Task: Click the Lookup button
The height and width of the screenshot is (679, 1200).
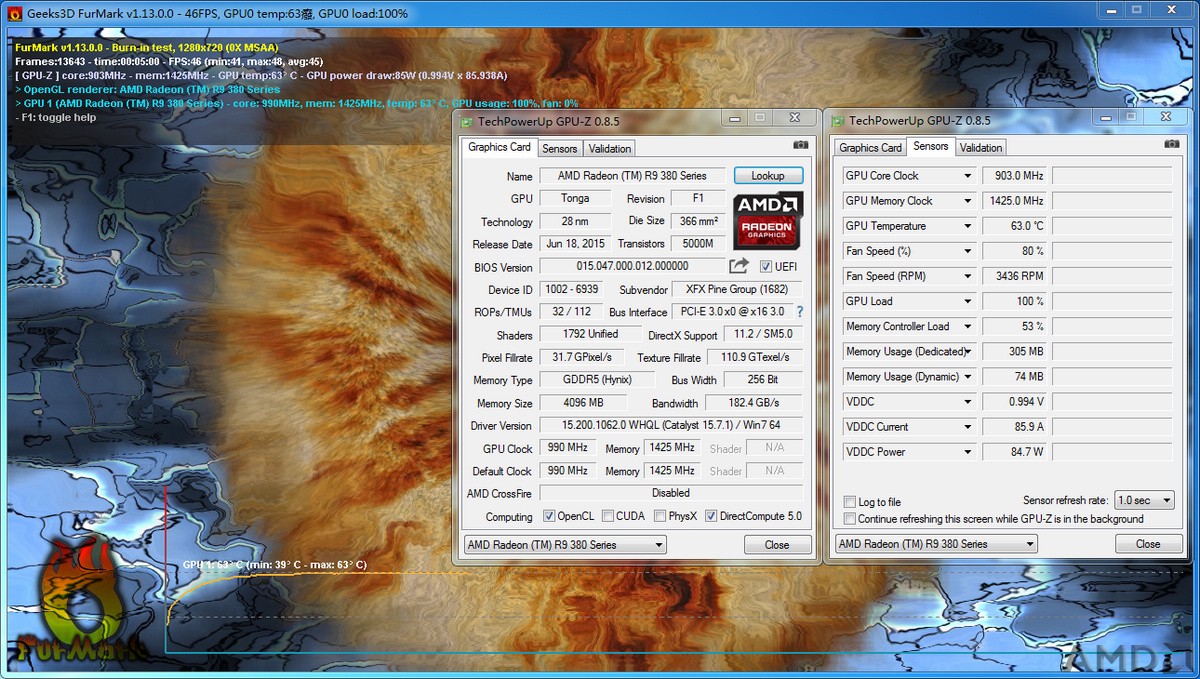Action: [768, 175]
